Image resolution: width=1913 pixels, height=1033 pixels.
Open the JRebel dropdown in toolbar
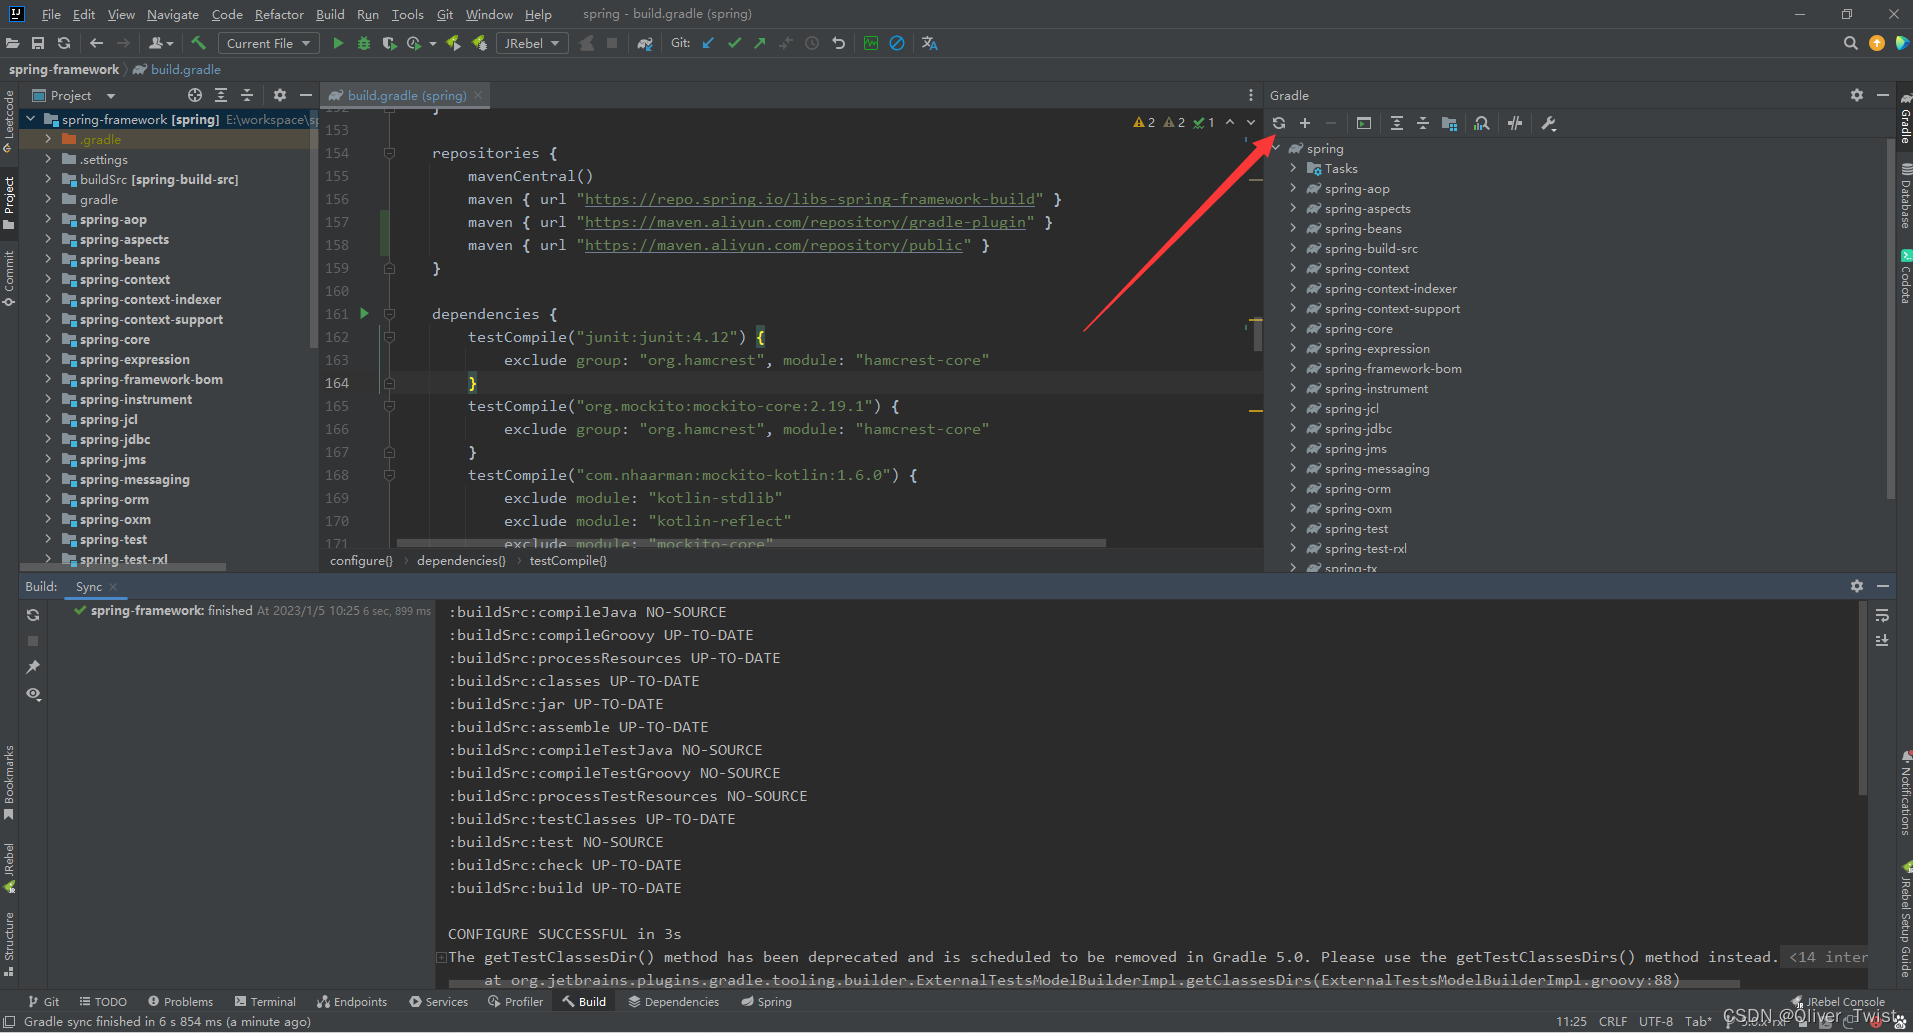(x=532, y=43)
